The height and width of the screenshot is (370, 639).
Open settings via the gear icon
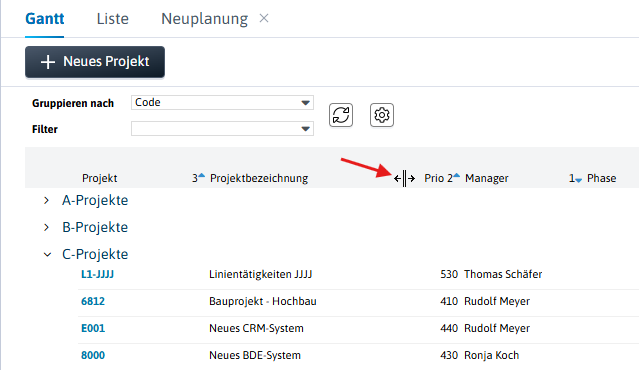coord(382,115)
